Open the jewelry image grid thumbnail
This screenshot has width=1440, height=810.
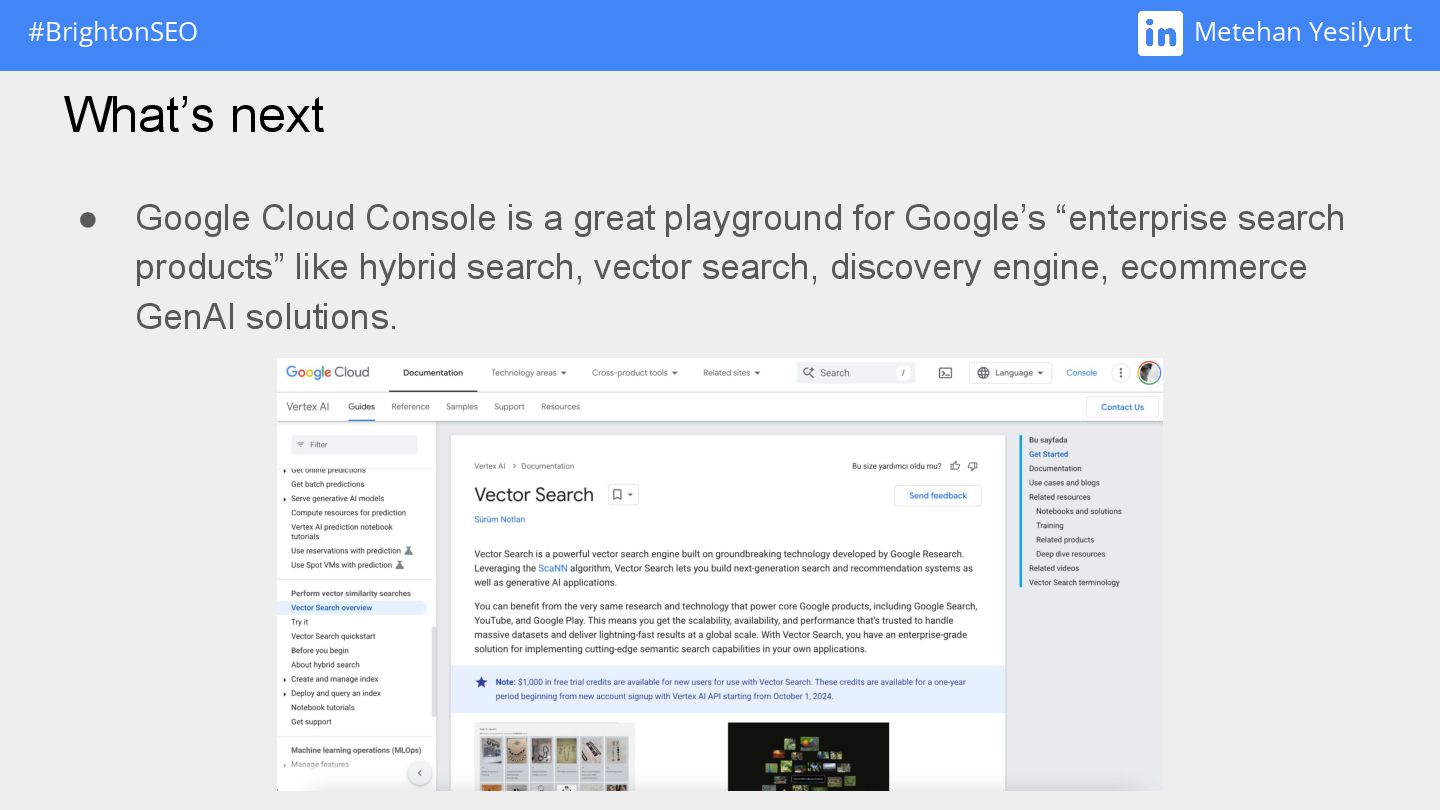(x=554, y=756)
